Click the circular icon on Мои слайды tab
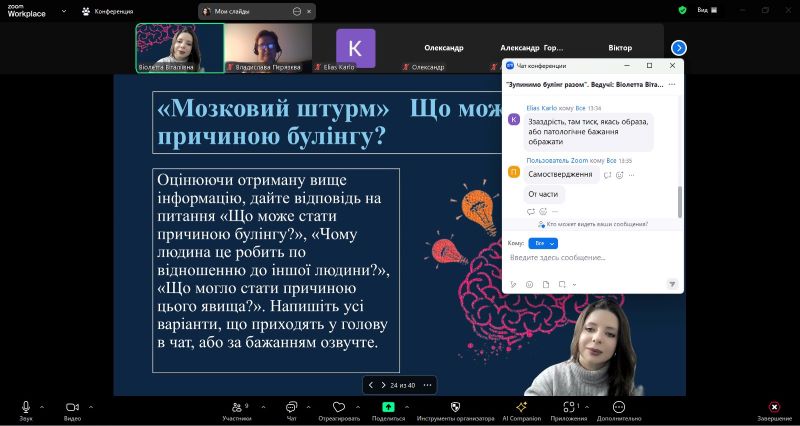The width and height of the screenshot is (800, 426). click(297, 11)
